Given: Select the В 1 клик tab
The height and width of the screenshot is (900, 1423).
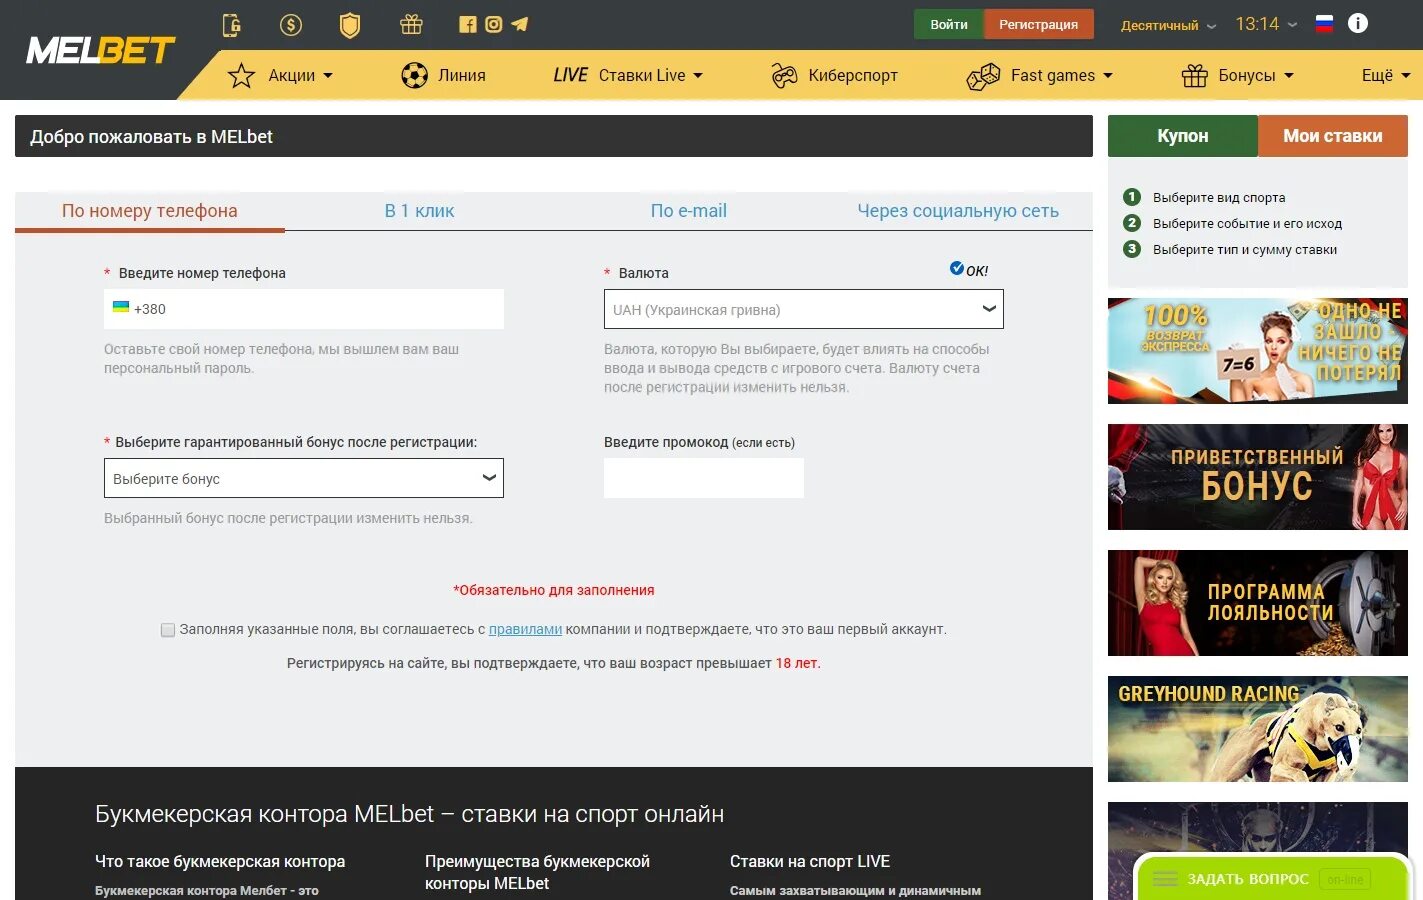Looking at the screenshot, I should coord(419,211).
